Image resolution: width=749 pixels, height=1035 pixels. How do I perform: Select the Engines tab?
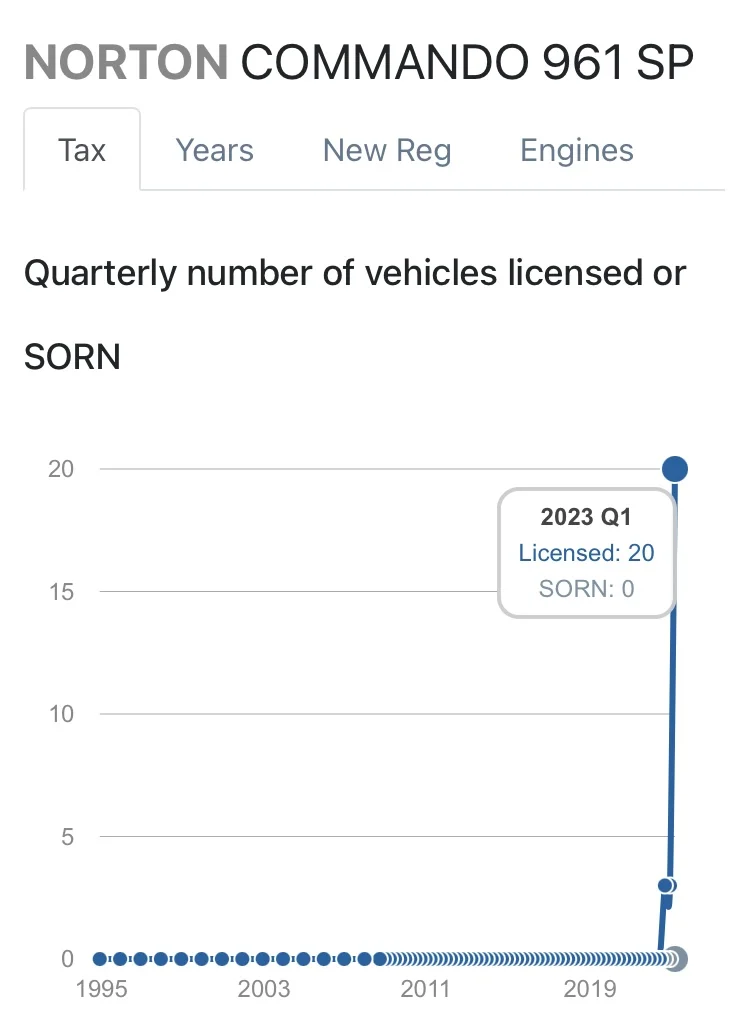pos(577,150)
